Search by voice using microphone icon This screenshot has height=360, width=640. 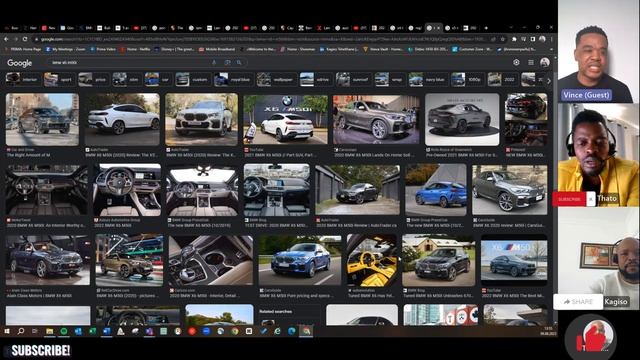point(214,62)
